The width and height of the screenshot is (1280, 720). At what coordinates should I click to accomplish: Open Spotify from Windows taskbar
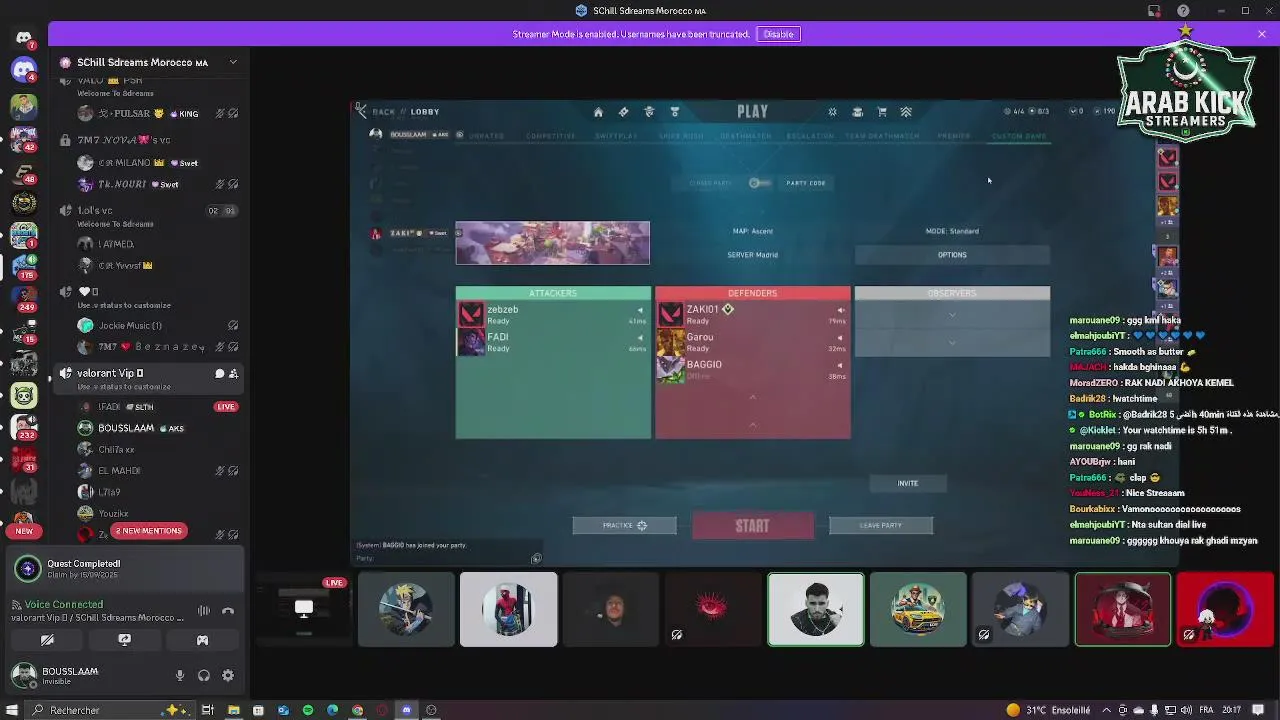[x=307, y=710]
